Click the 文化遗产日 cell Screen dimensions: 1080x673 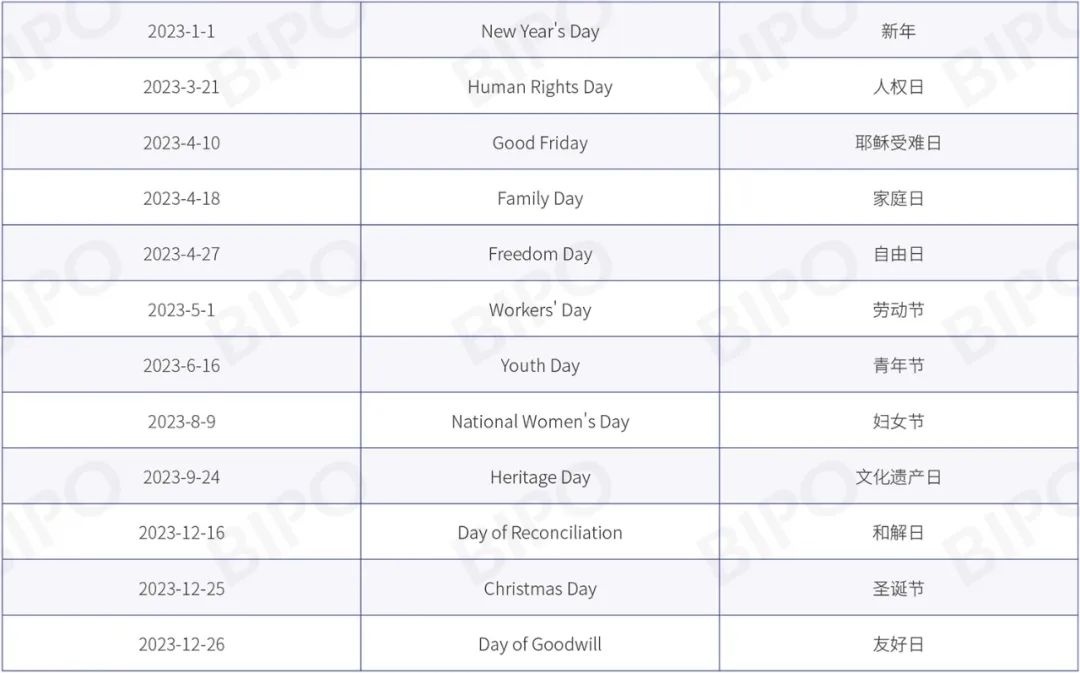pyautogui.click(x=899, y=477)
